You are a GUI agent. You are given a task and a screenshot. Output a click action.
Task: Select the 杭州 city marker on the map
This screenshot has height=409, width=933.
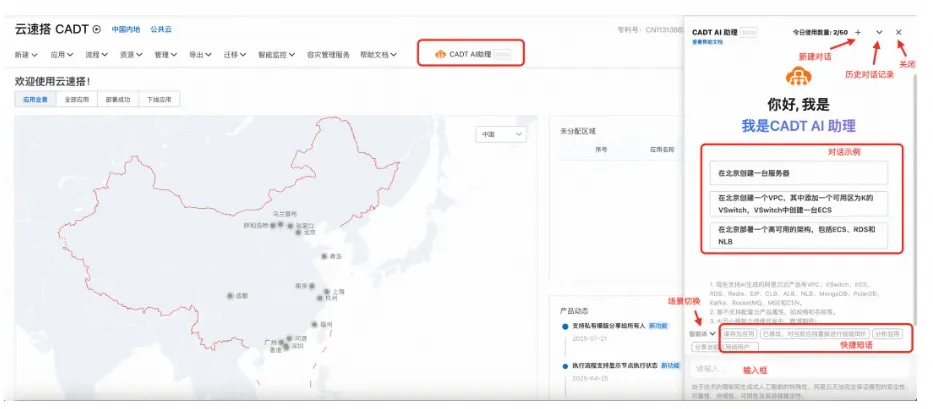coord(320,298)
